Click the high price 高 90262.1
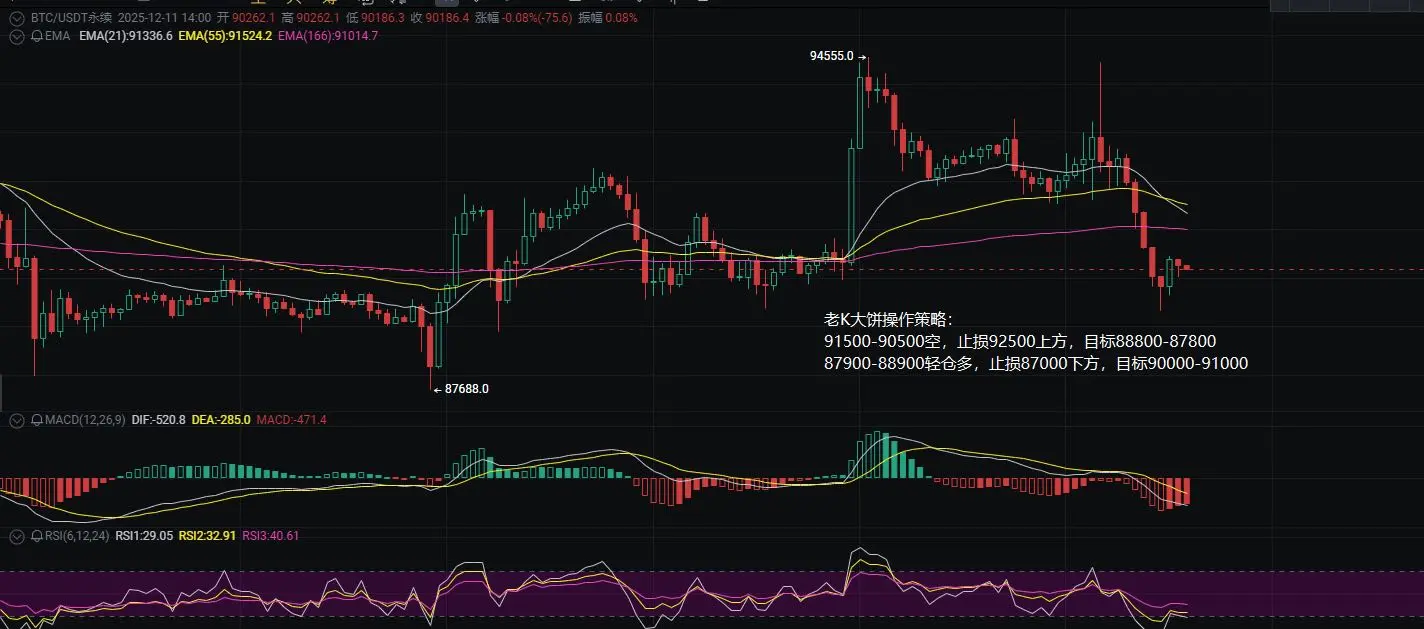Image resolution: width=1424 pixels, height=629 pixels. (x=311, y=18)
